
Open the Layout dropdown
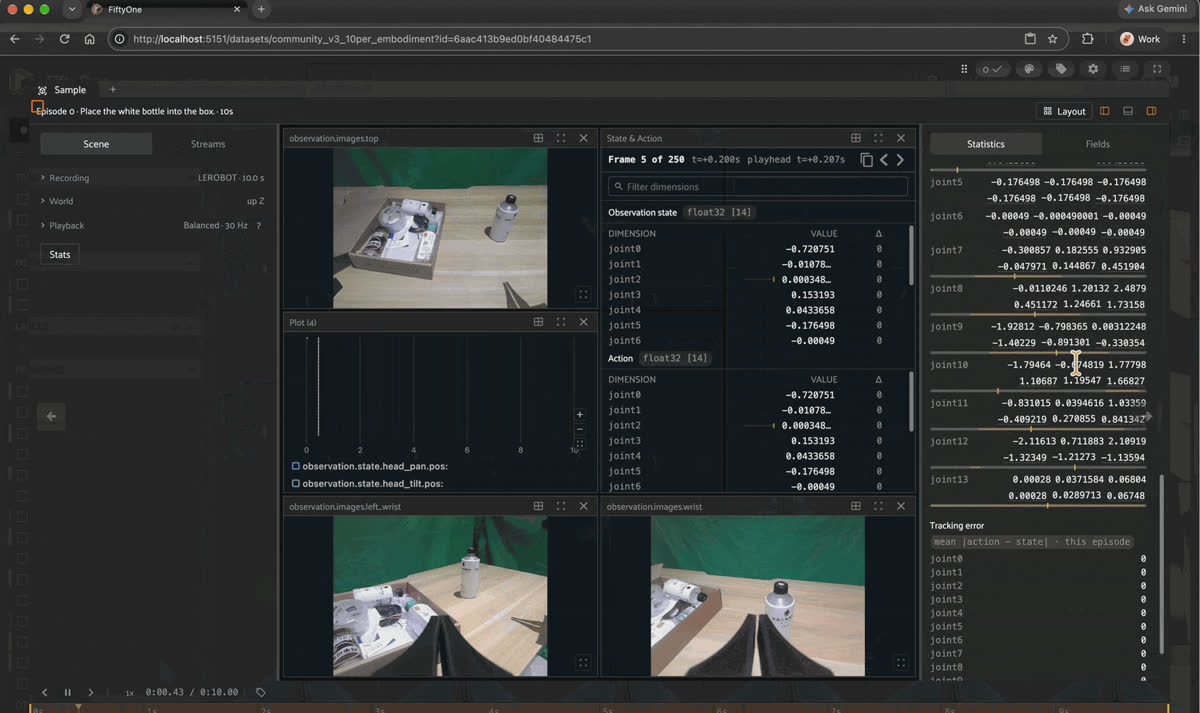click(1064, 111)
